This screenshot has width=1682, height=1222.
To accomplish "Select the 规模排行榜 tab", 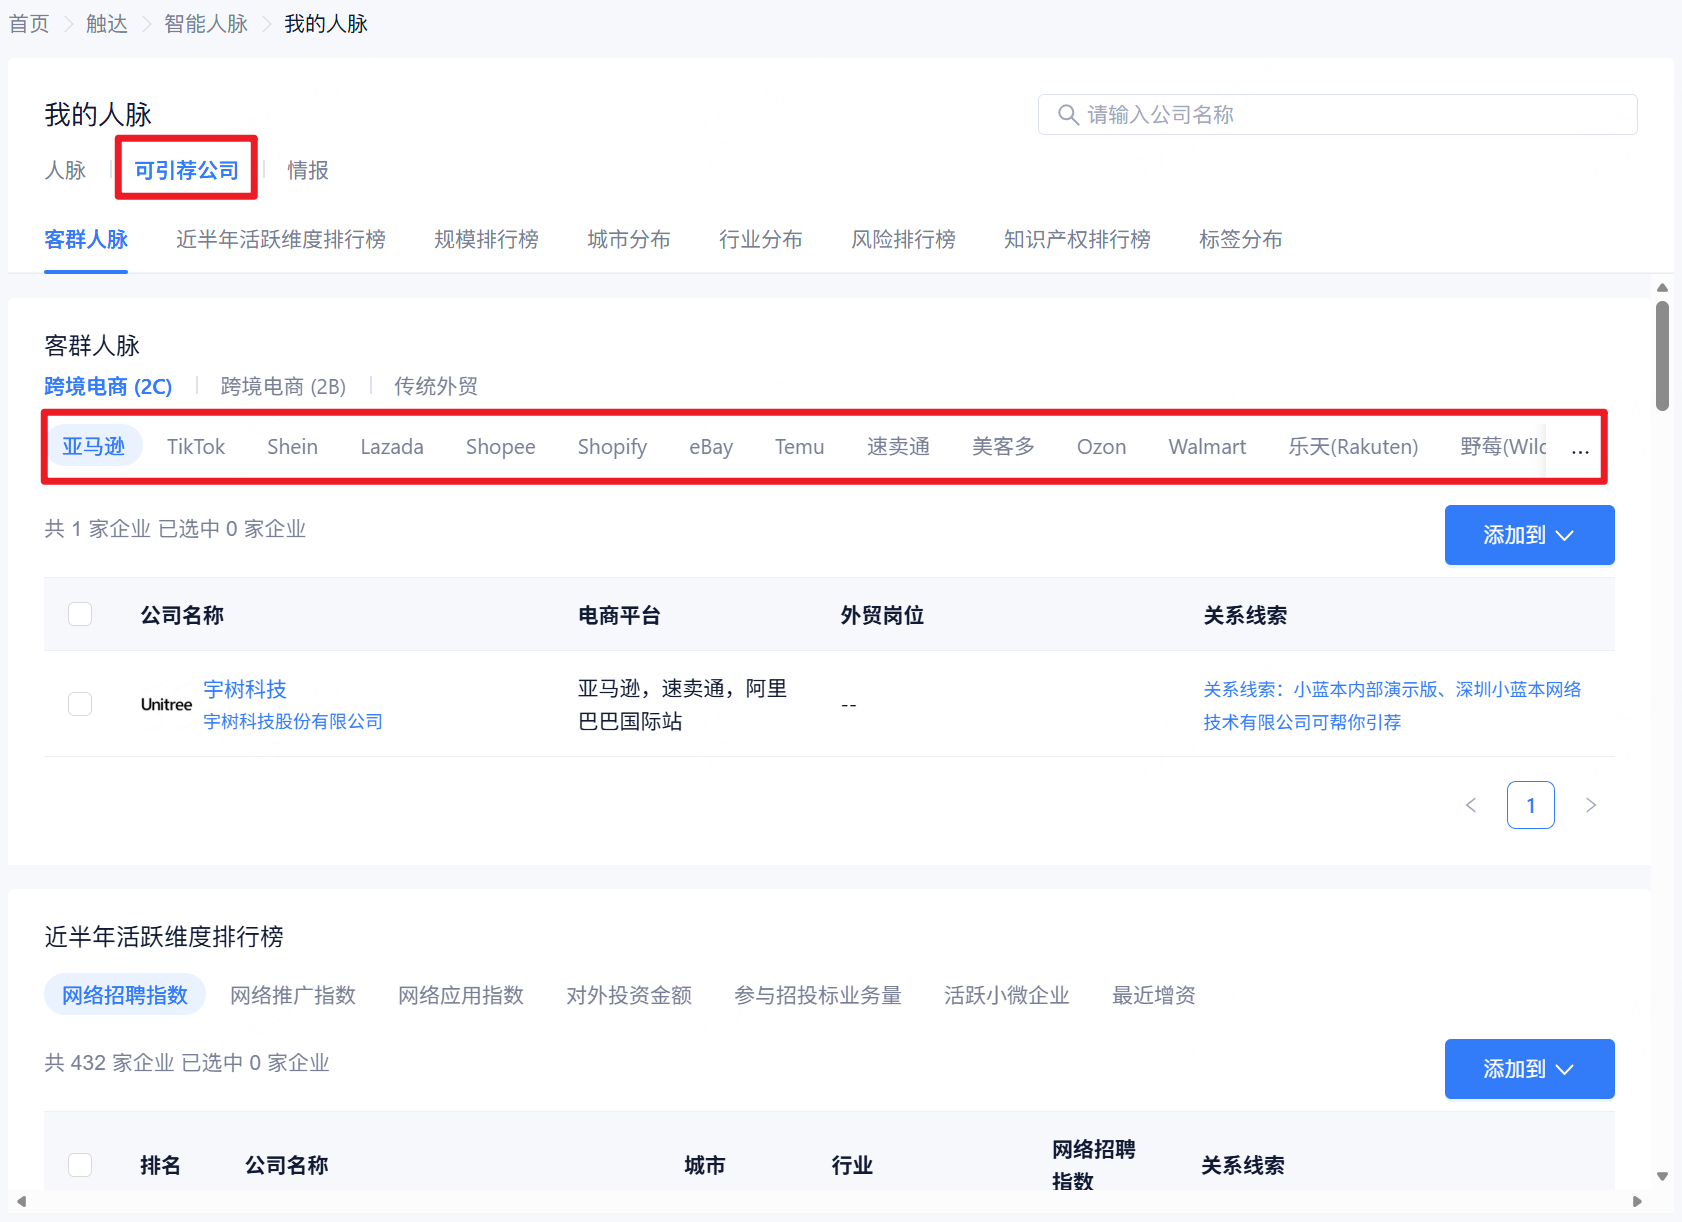I will tap(486, 240).
